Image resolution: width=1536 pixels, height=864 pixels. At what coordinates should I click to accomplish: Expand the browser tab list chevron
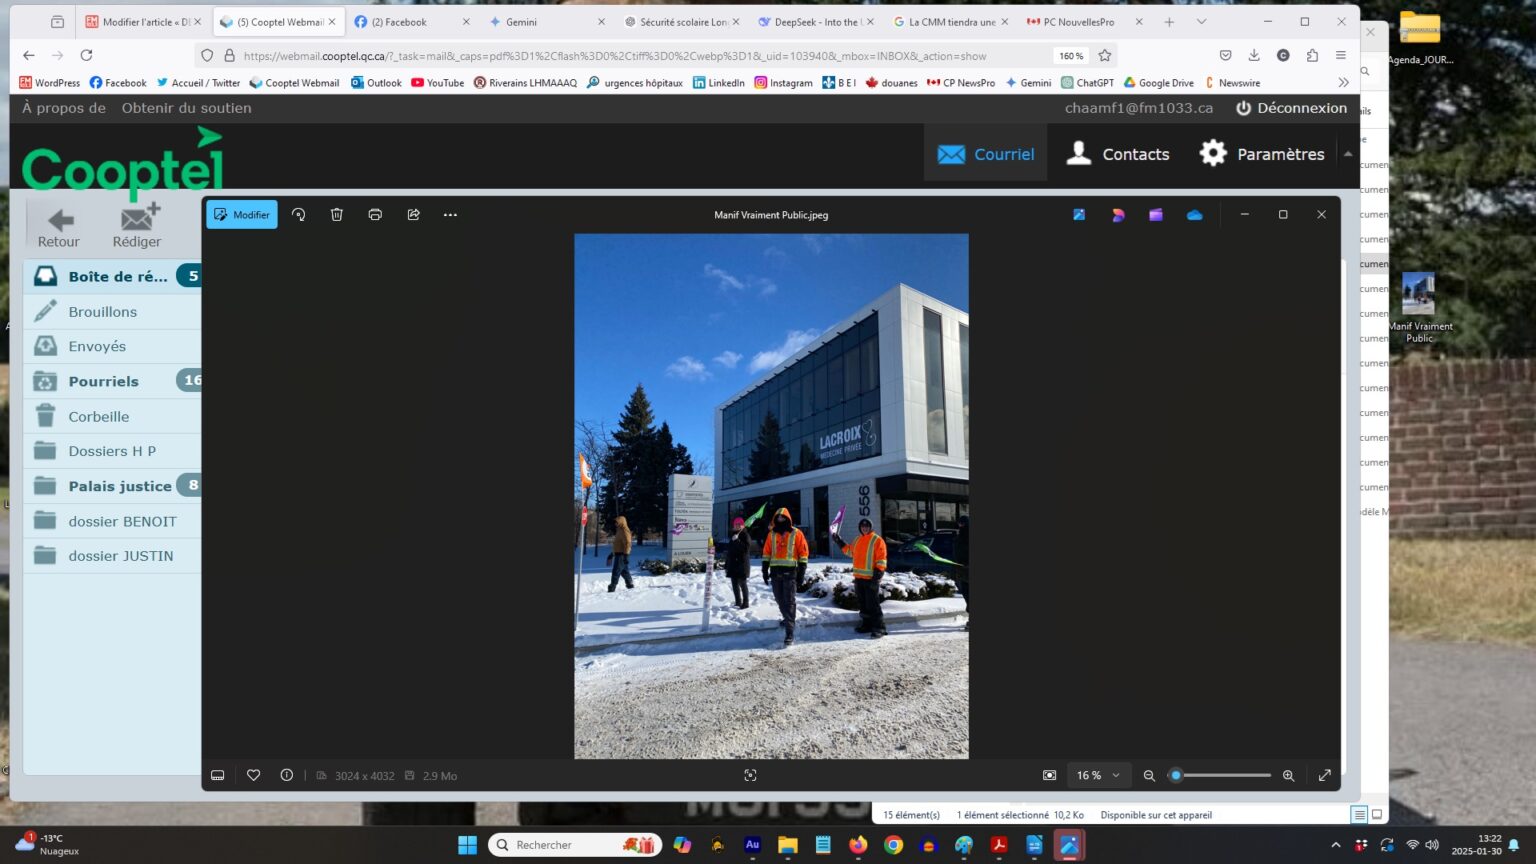pyautogui.click(x=1201, y=22)
